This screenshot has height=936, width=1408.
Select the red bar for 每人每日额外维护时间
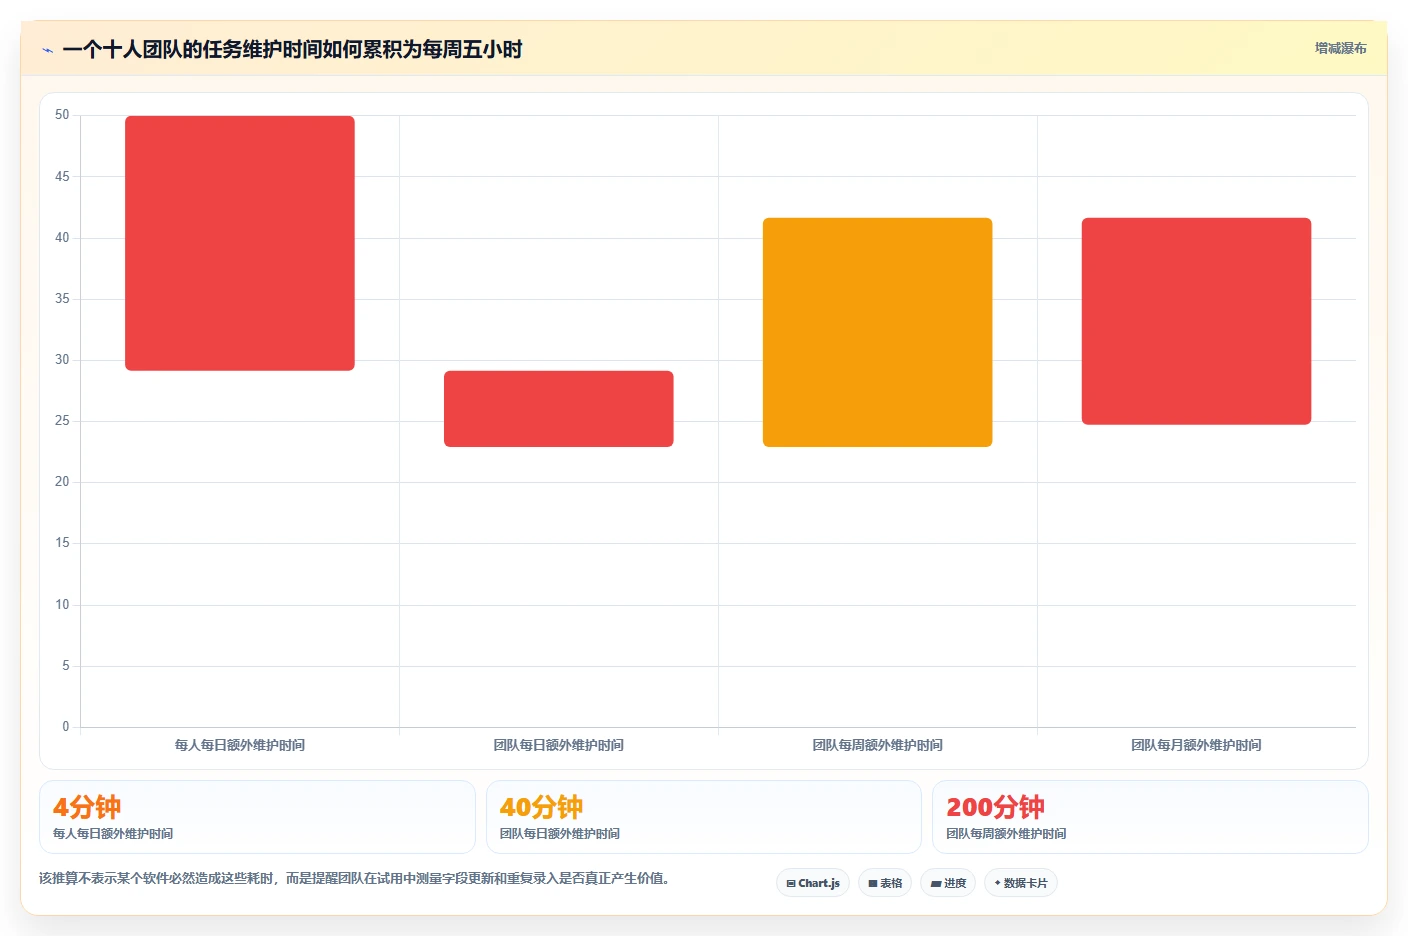coord(240,243)
